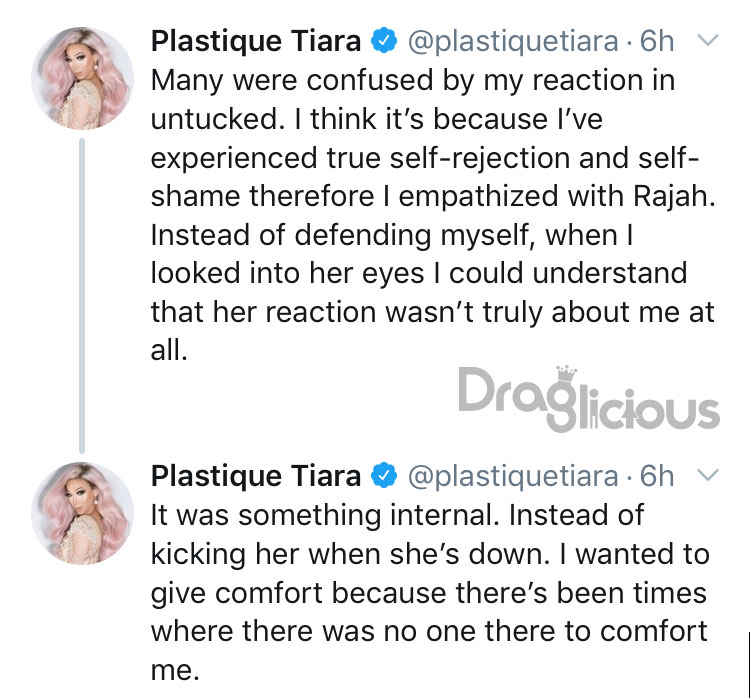Open the second tweet's profile avatar
This screenshot has width=750, height=698.
pos(82,513)
